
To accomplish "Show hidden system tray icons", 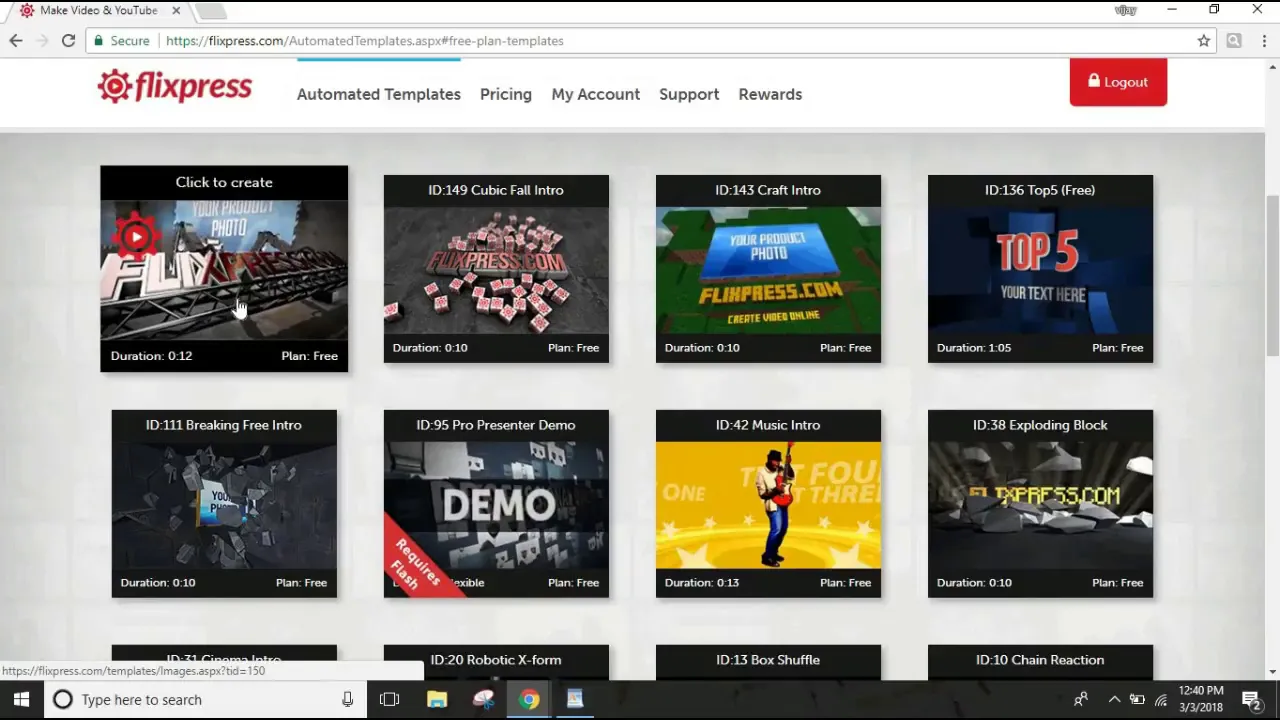I will (1114, 700).
